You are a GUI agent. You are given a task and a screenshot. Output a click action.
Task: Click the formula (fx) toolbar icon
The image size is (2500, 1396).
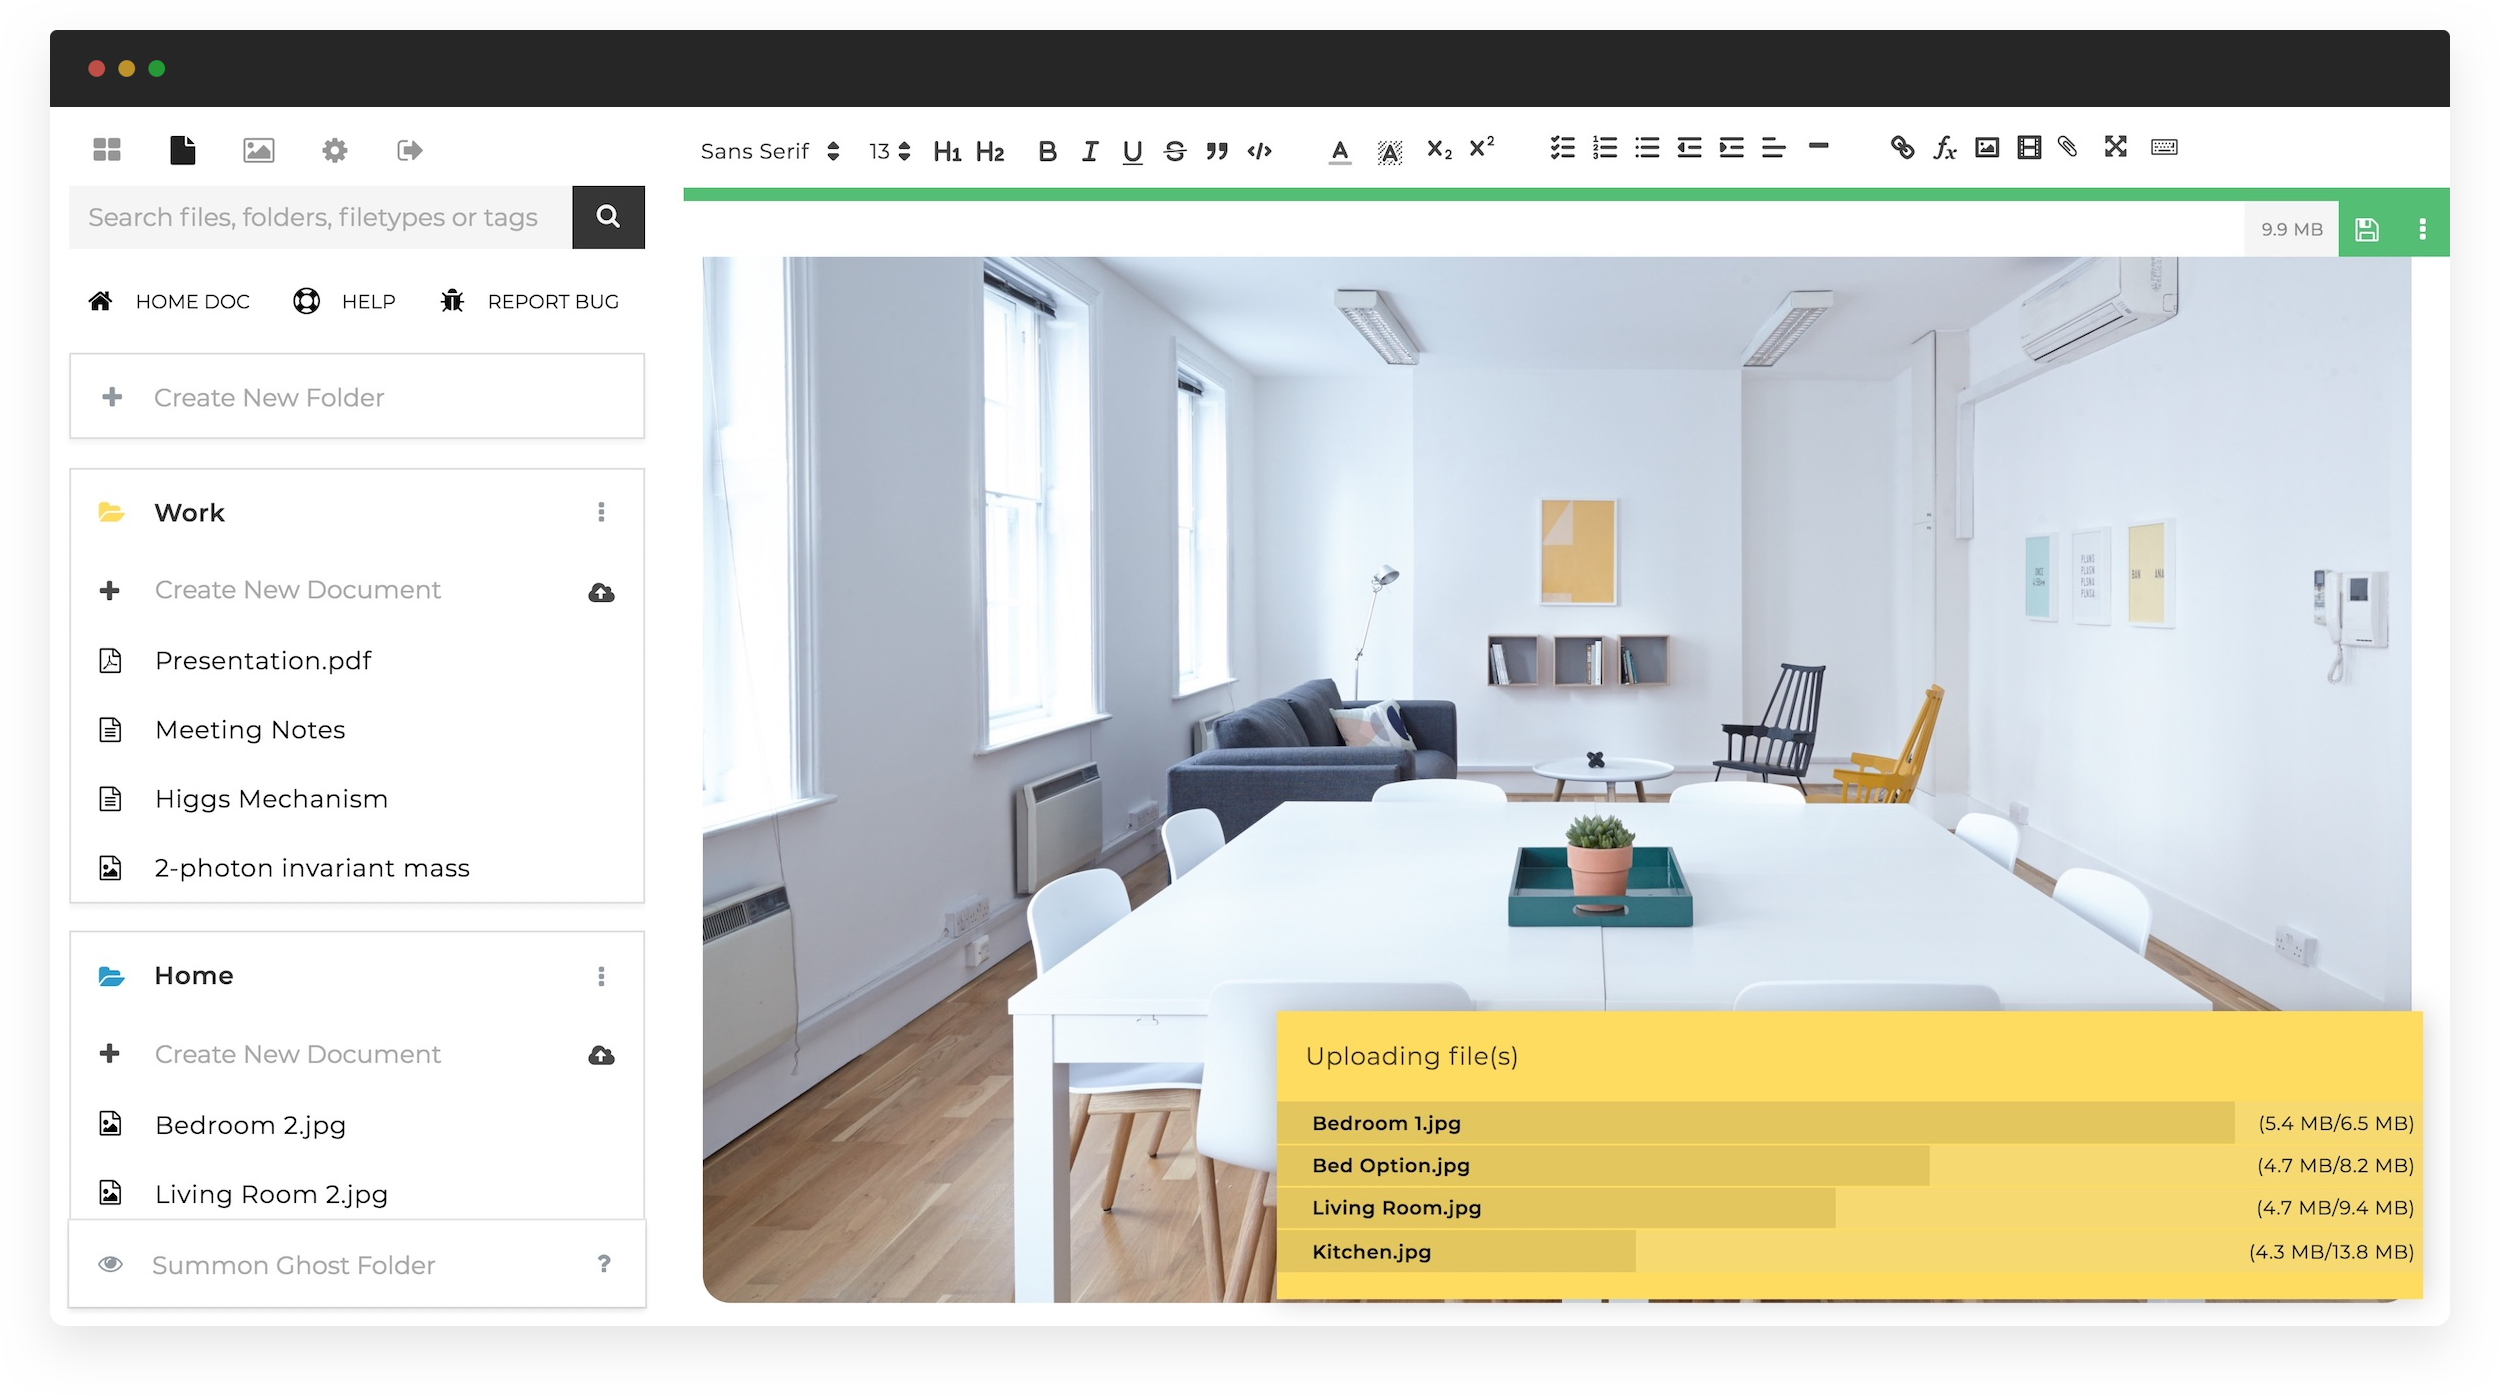tap(1944, 149)
